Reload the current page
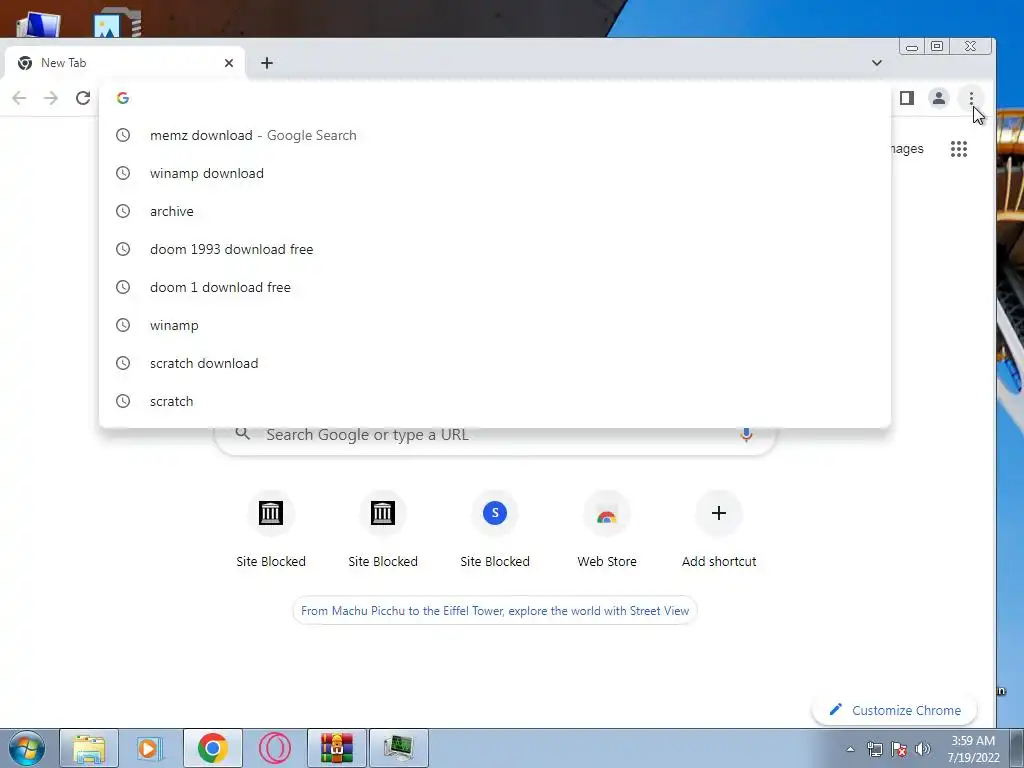Viewport: 1024px width, 768px height. point(83,98)
